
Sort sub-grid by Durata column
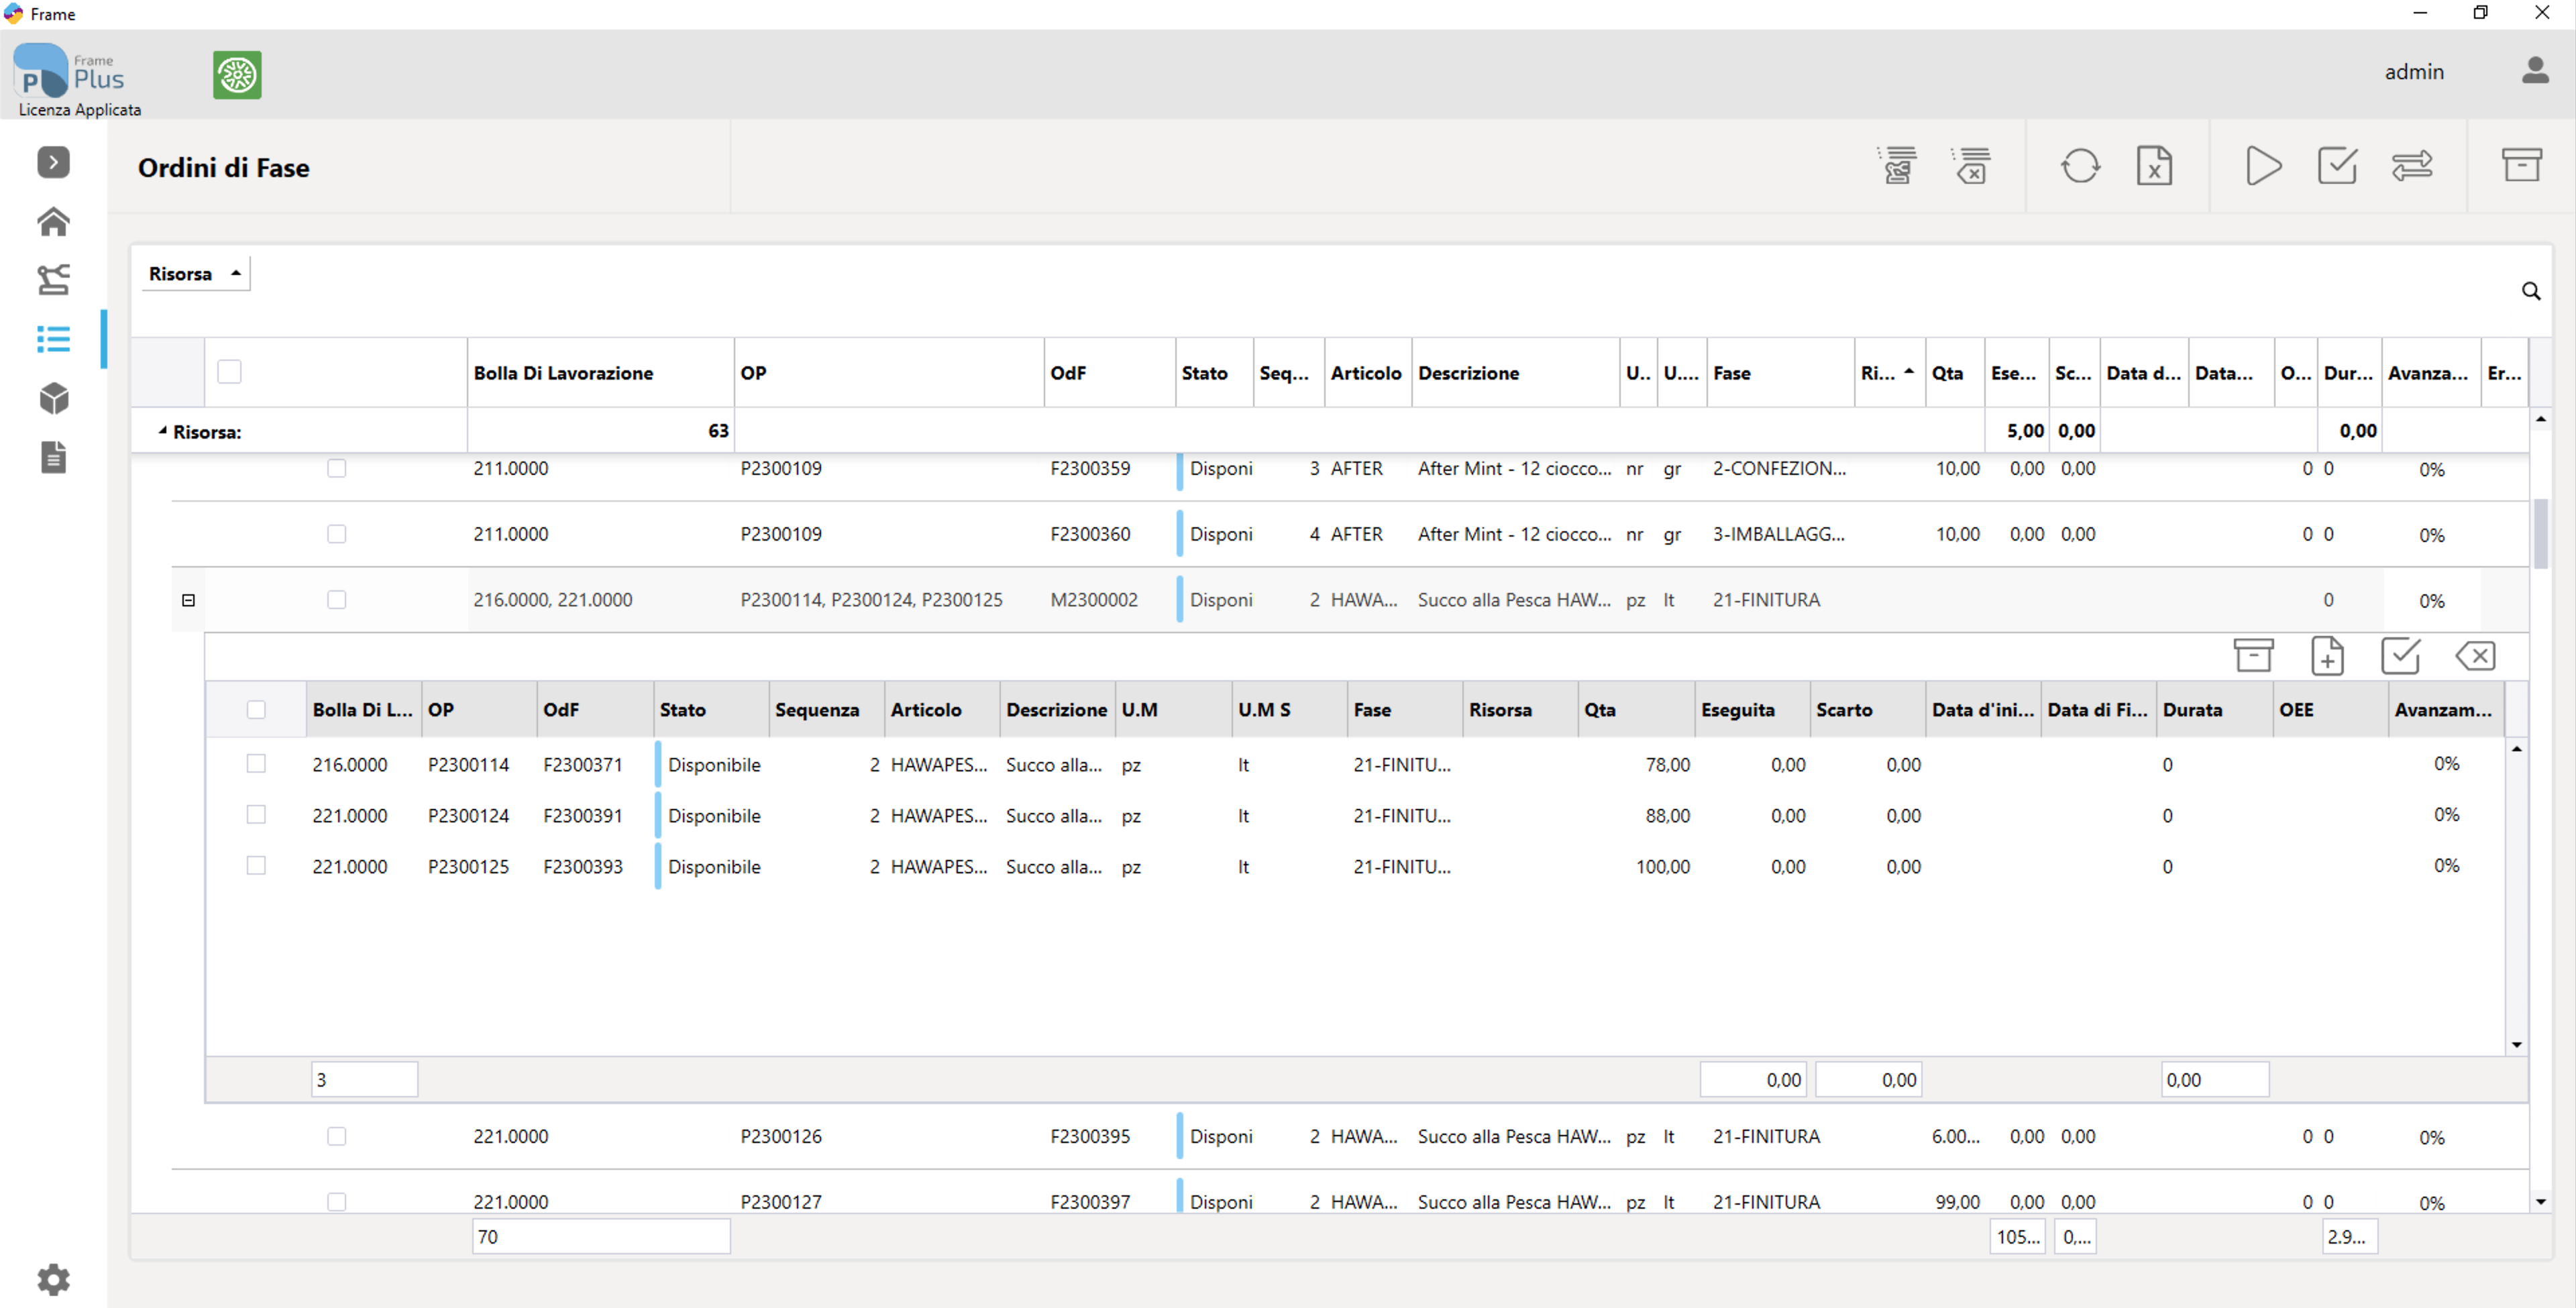pos(2214,710)
